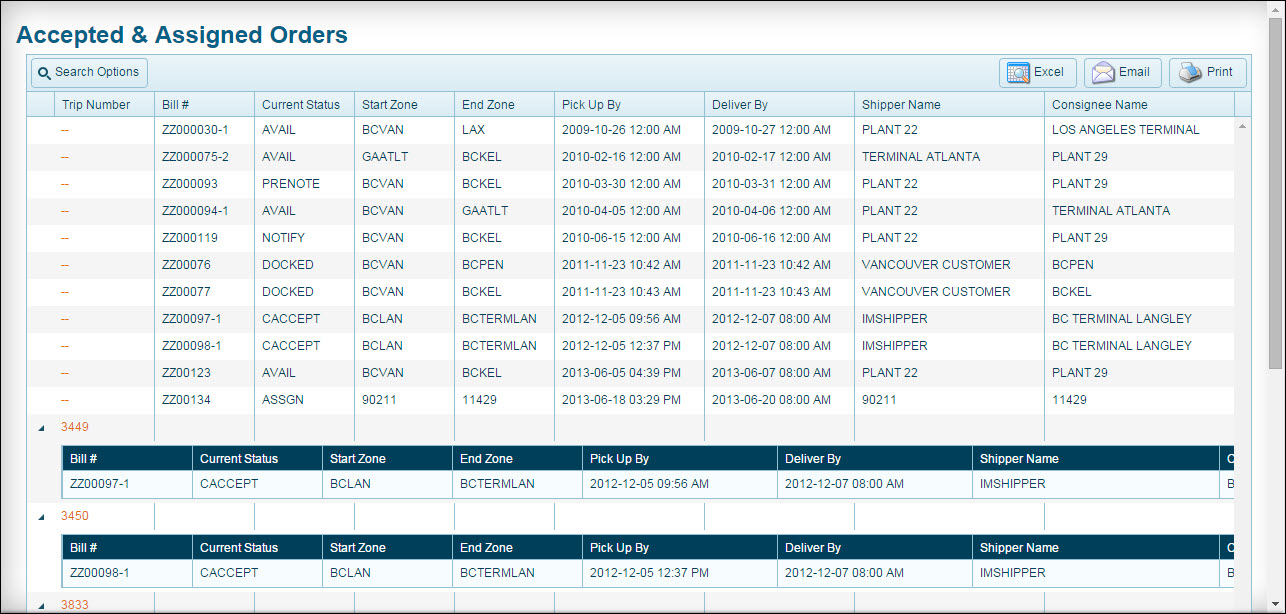This screenshot has height=614, width=1286.
Task: Click Pick Up By header in 3449 subgrid
Action: (x=680, y=459)
